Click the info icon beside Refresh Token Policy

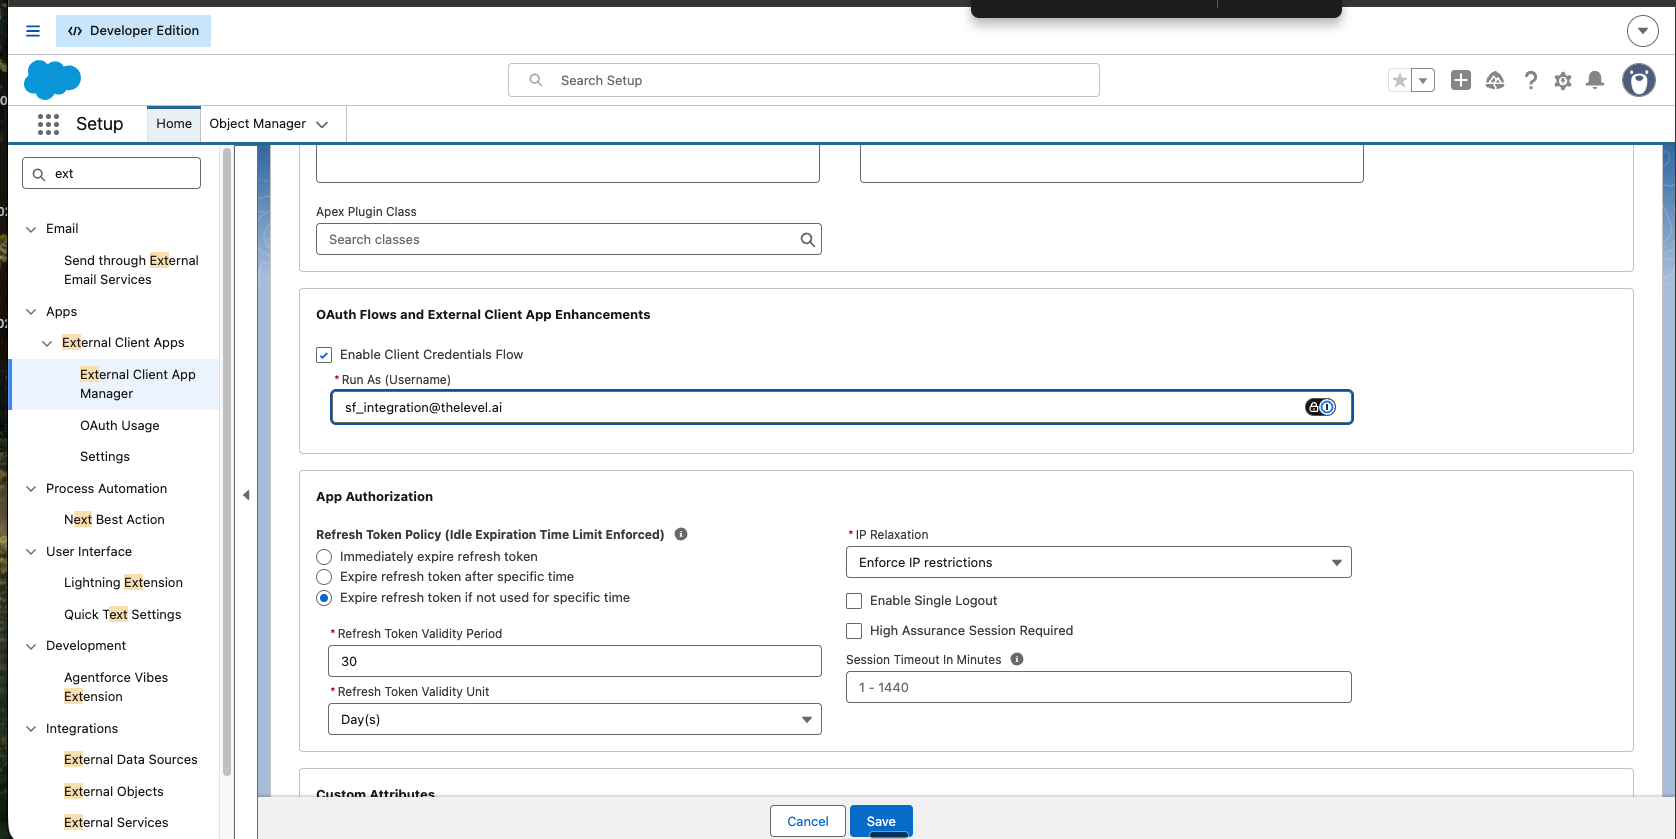tap(681, 534)
